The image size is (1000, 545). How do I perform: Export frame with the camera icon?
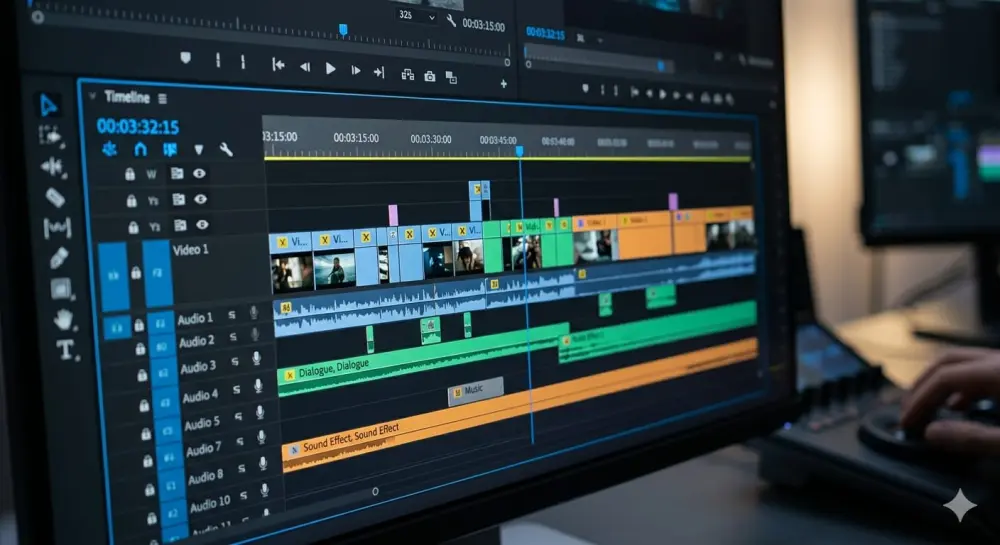430,76
